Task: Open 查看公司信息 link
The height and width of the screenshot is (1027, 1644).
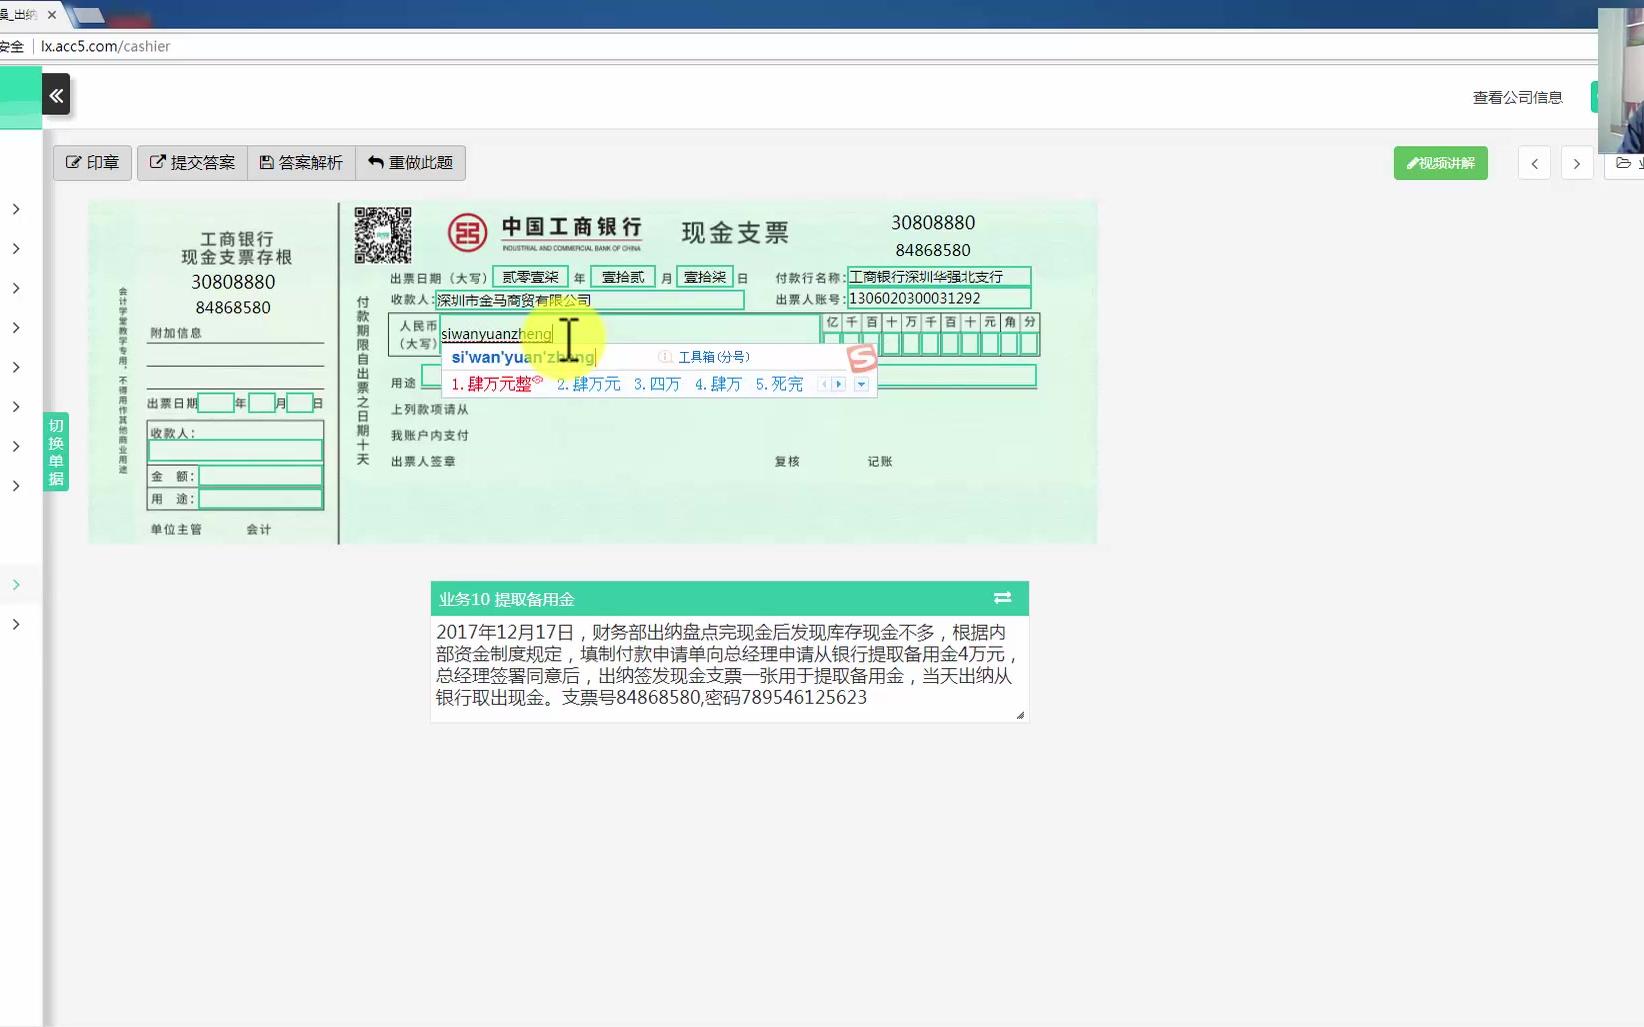Action: point(1517,97)
